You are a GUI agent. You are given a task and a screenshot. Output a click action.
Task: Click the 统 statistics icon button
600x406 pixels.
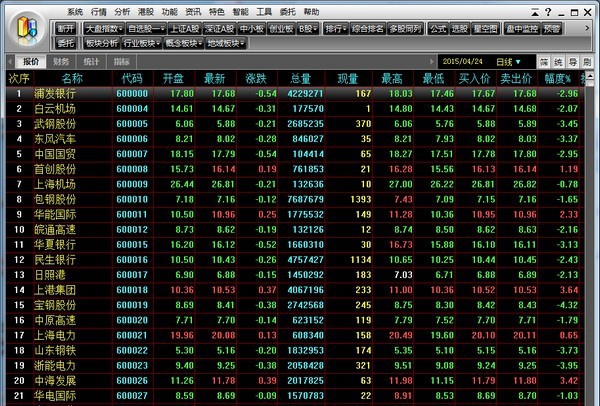pyautogui.click(x=558, y=62)
